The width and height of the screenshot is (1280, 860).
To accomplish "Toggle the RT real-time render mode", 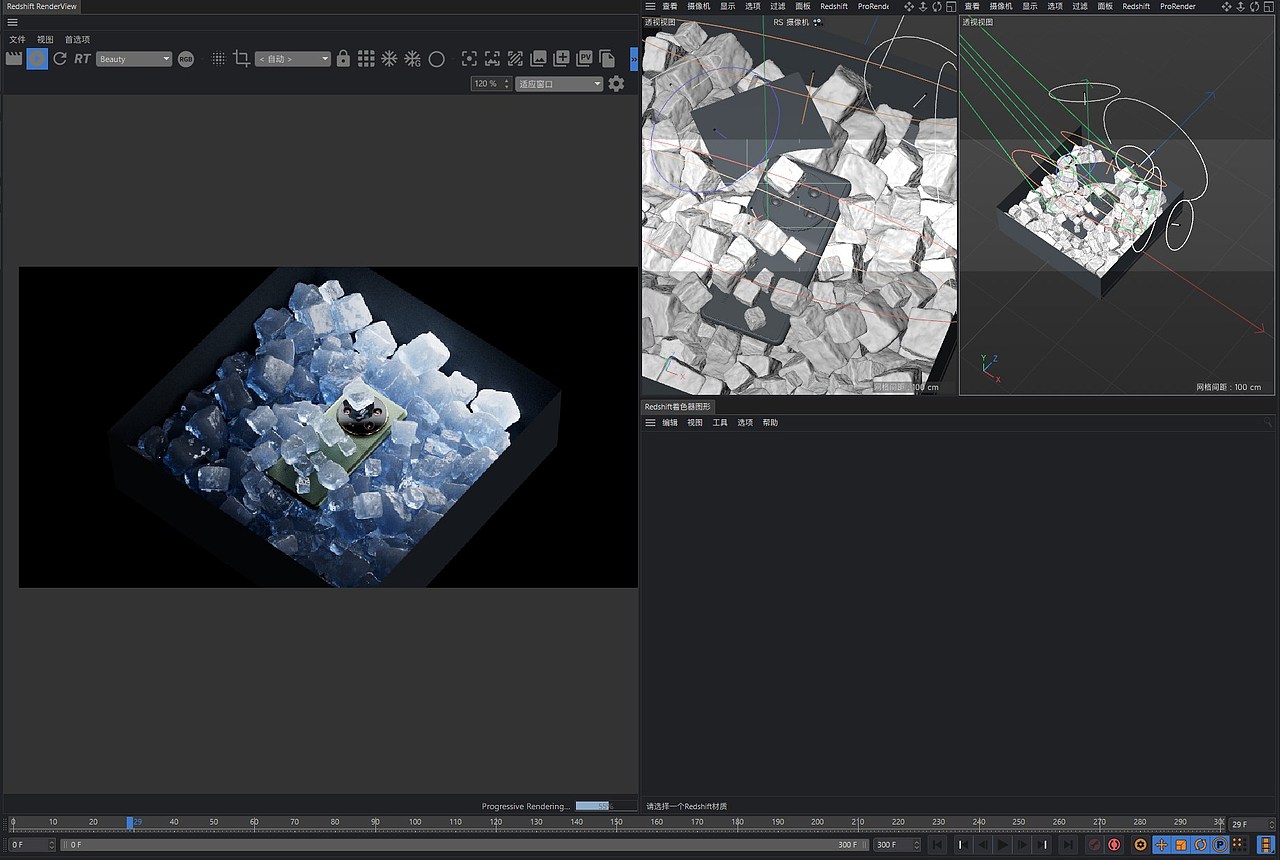I will 82,59.
